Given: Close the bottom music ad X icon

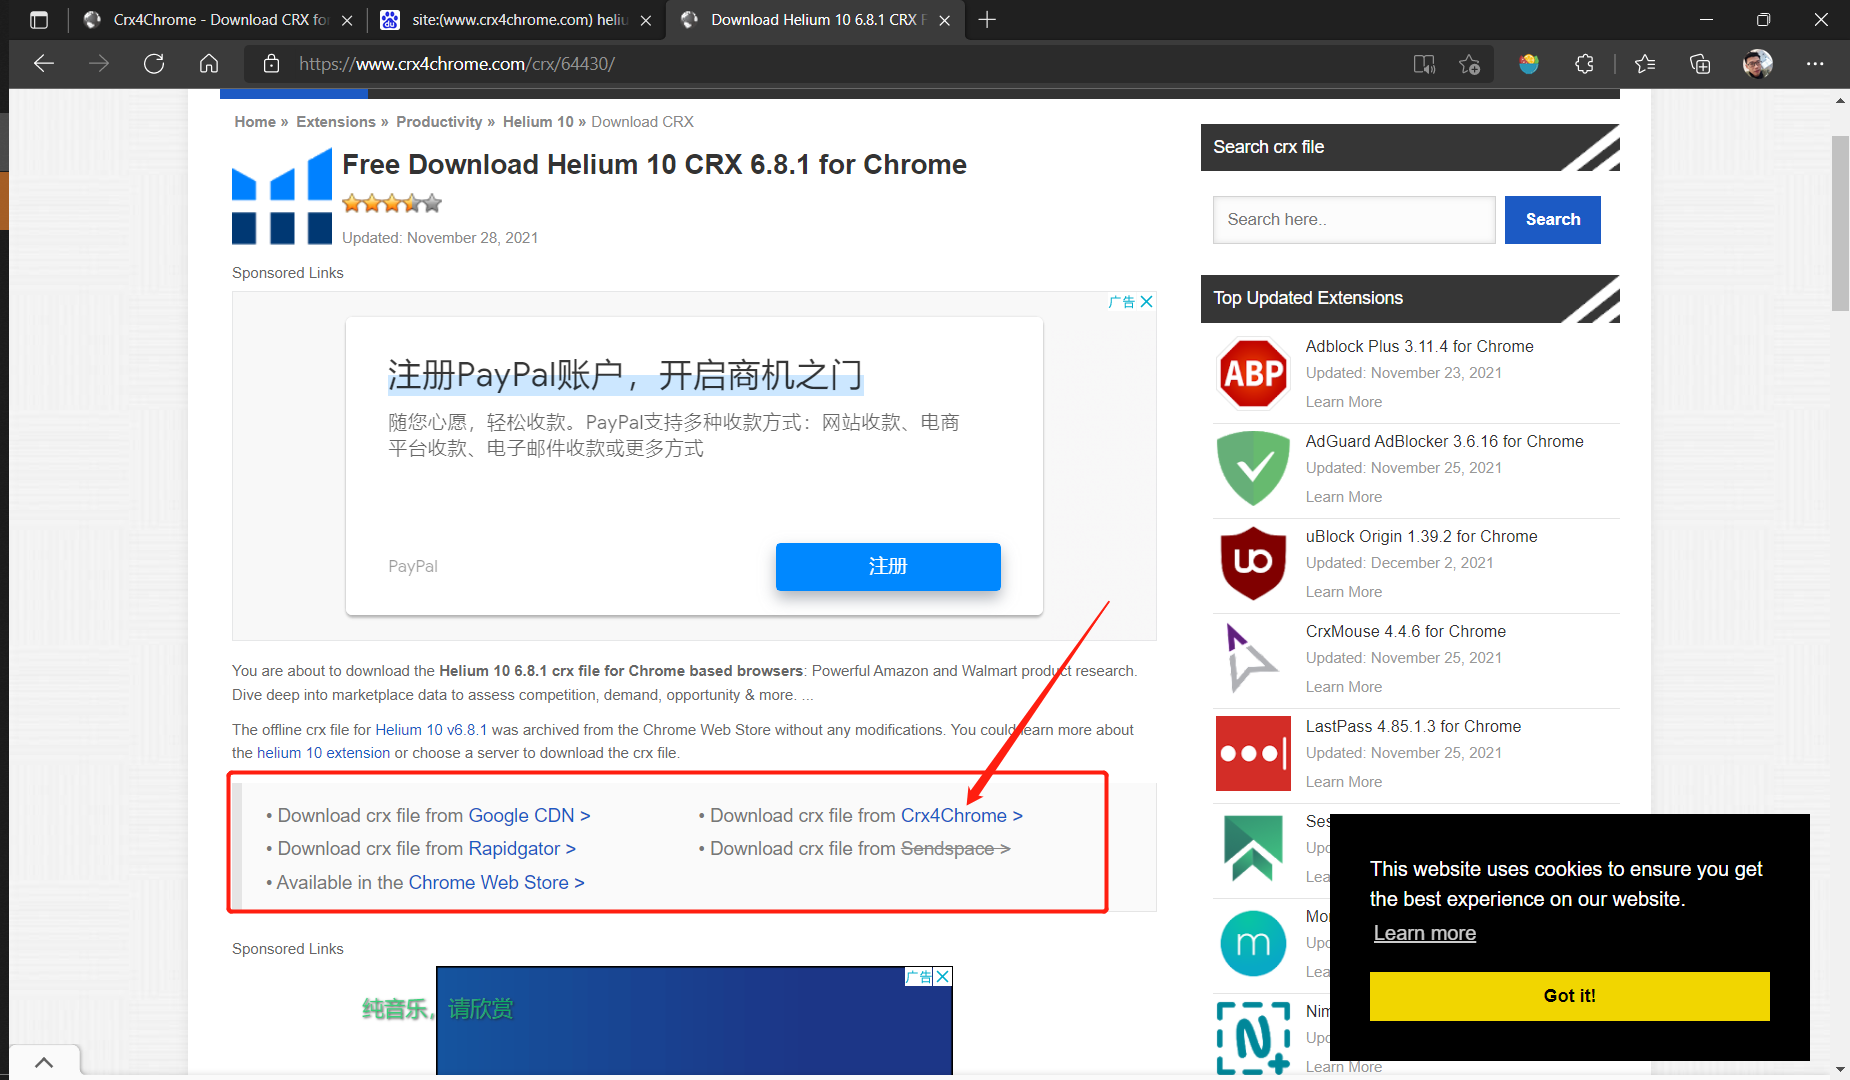Looking at the screenshot, I should coord(942,976).
